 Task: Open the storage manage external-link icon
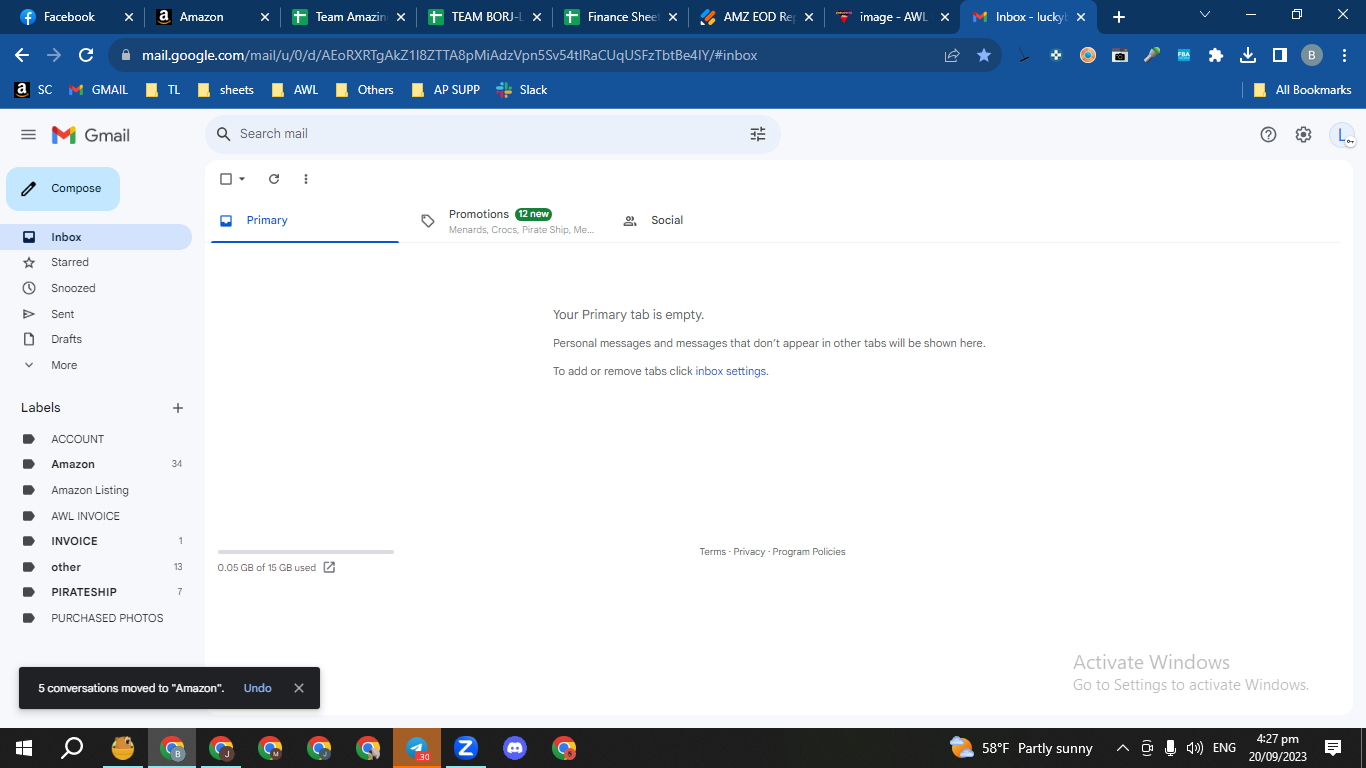(x=329, y=567)
